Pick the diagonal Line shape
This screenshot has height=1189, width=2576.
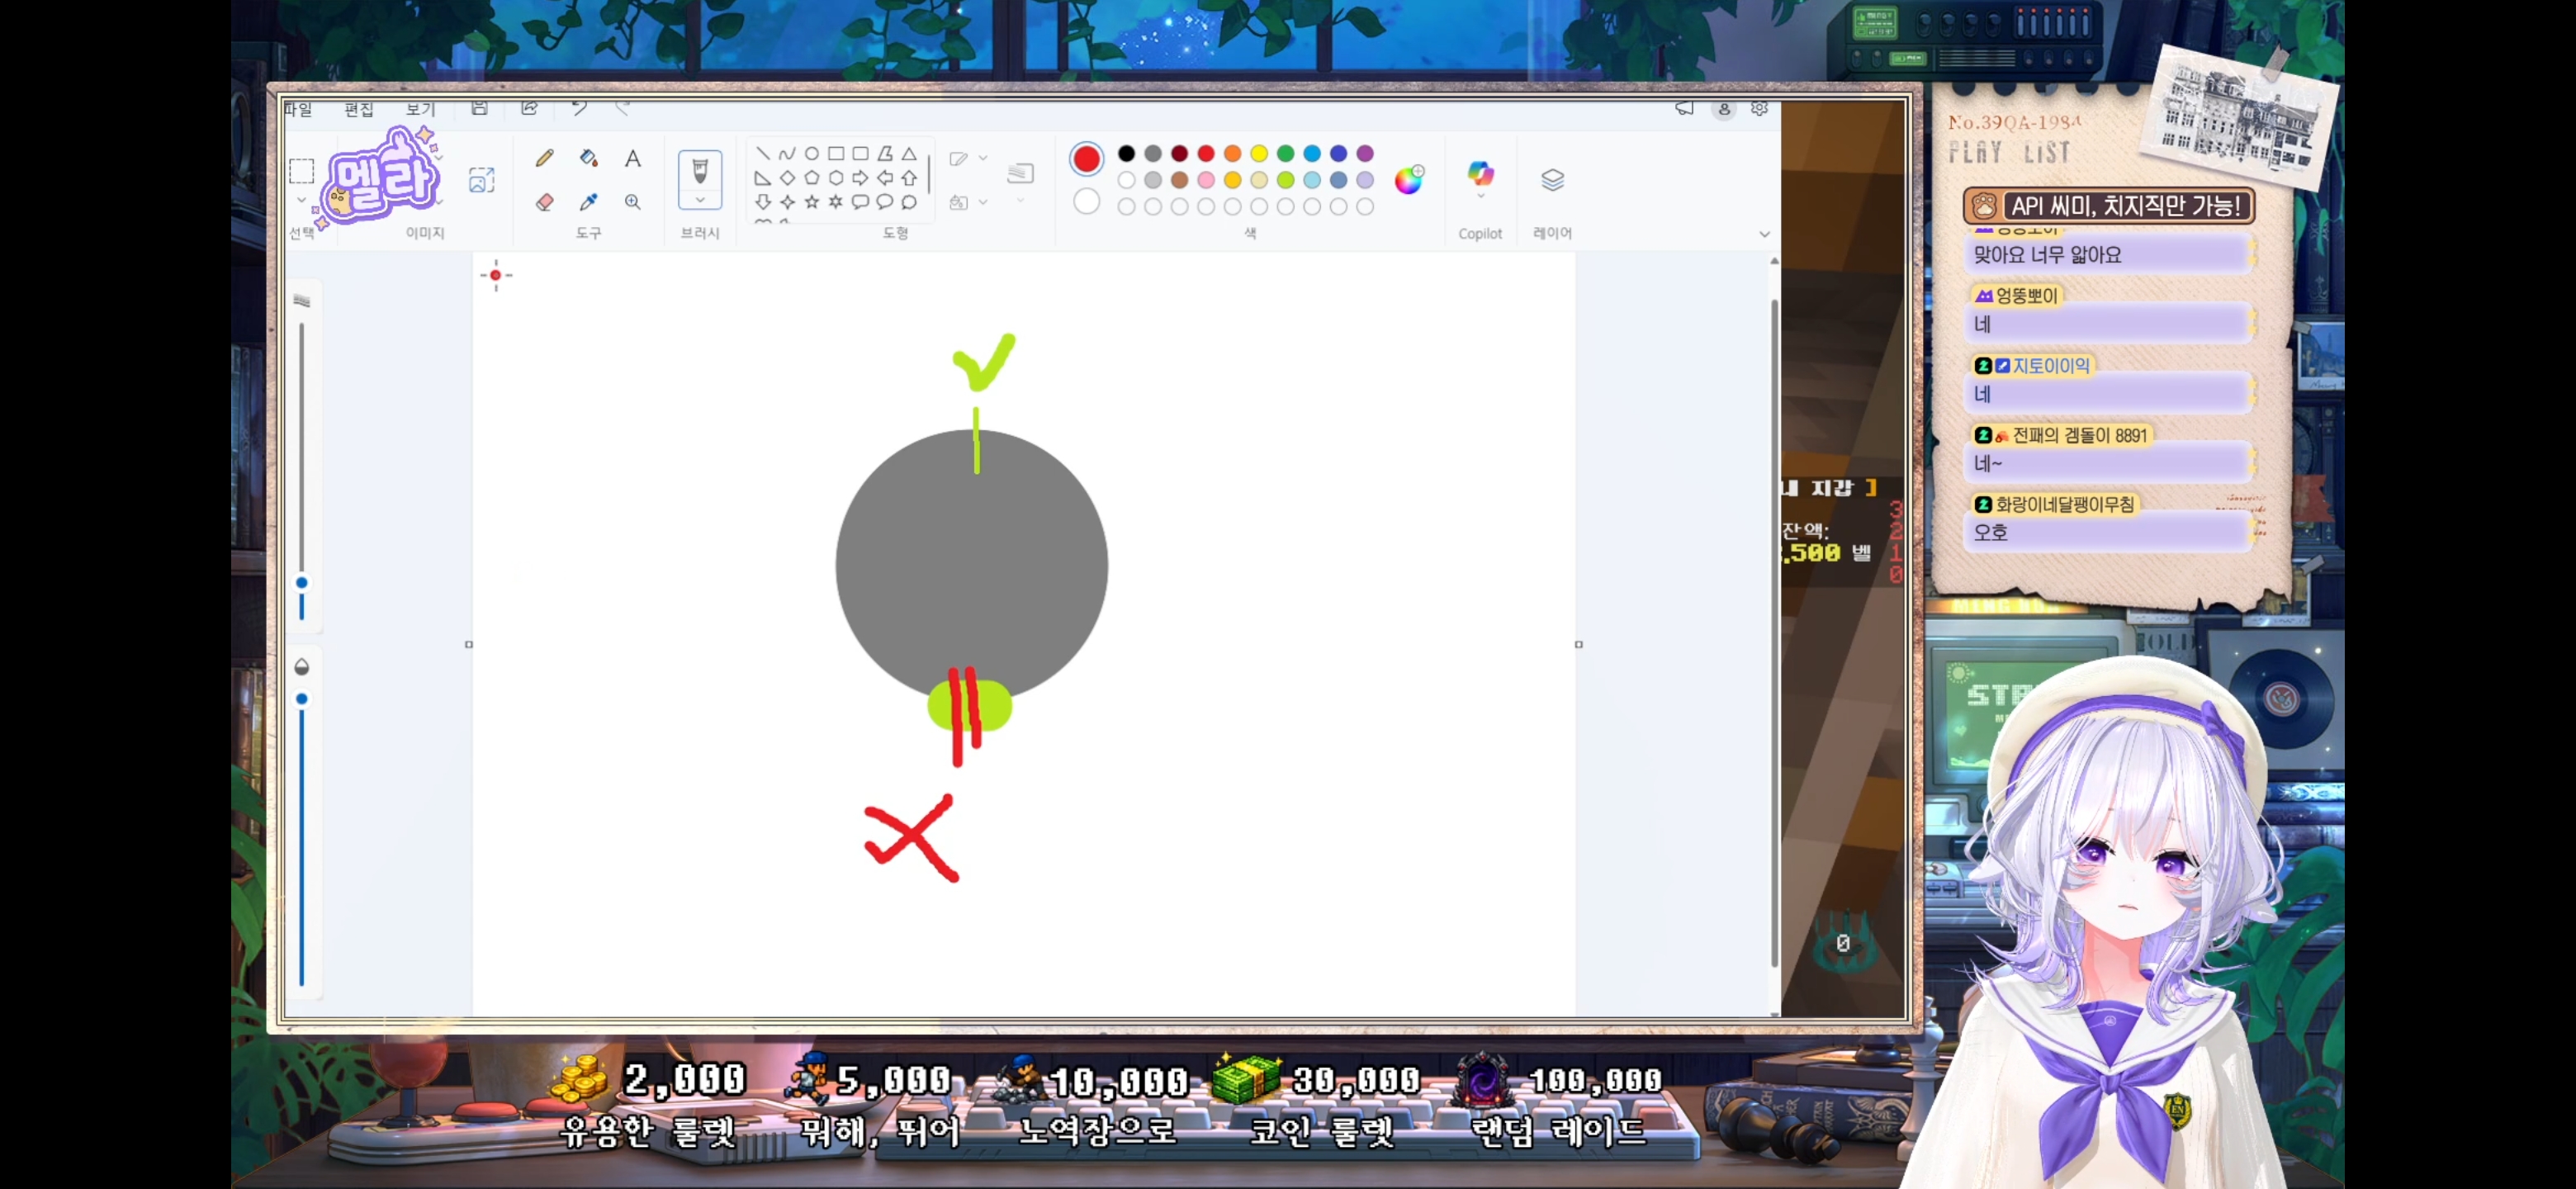pos(763,153)
